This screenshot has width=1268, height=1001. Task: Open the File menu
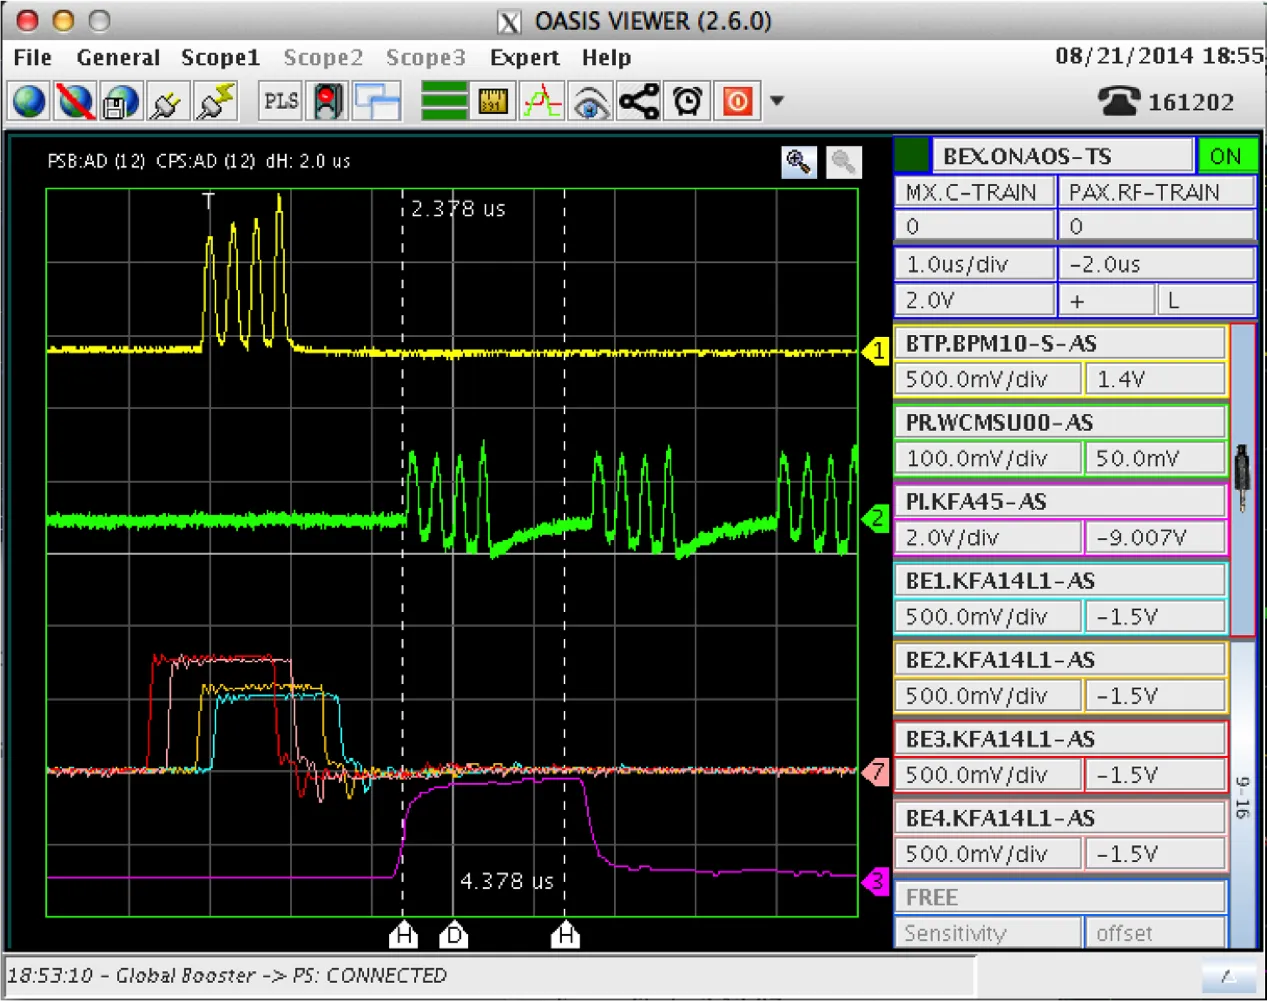(32, 58)
